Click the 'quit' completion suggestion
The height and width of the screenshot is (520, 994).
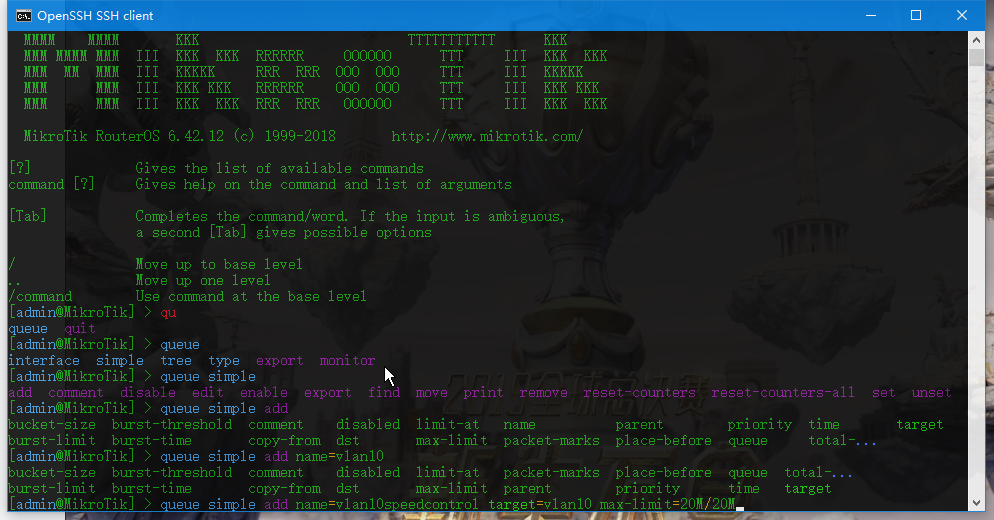tap(80, 328)
